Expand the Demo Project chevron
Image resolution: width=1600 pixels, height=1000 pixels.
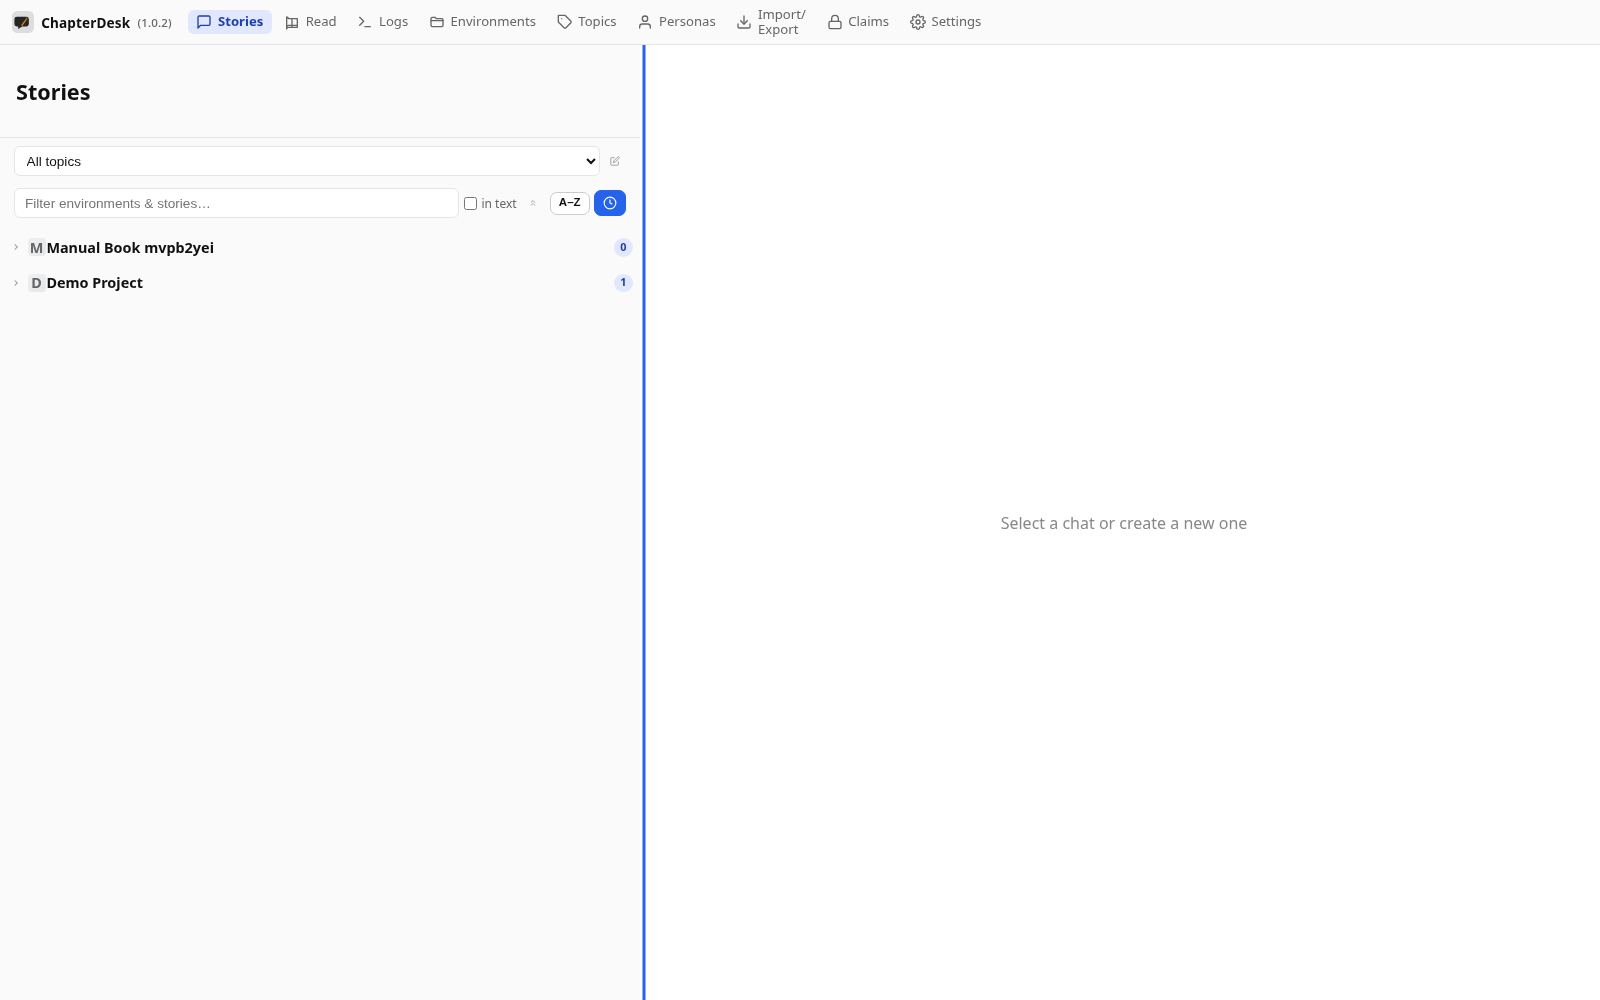pyautogui.click(x=16, y=283)
